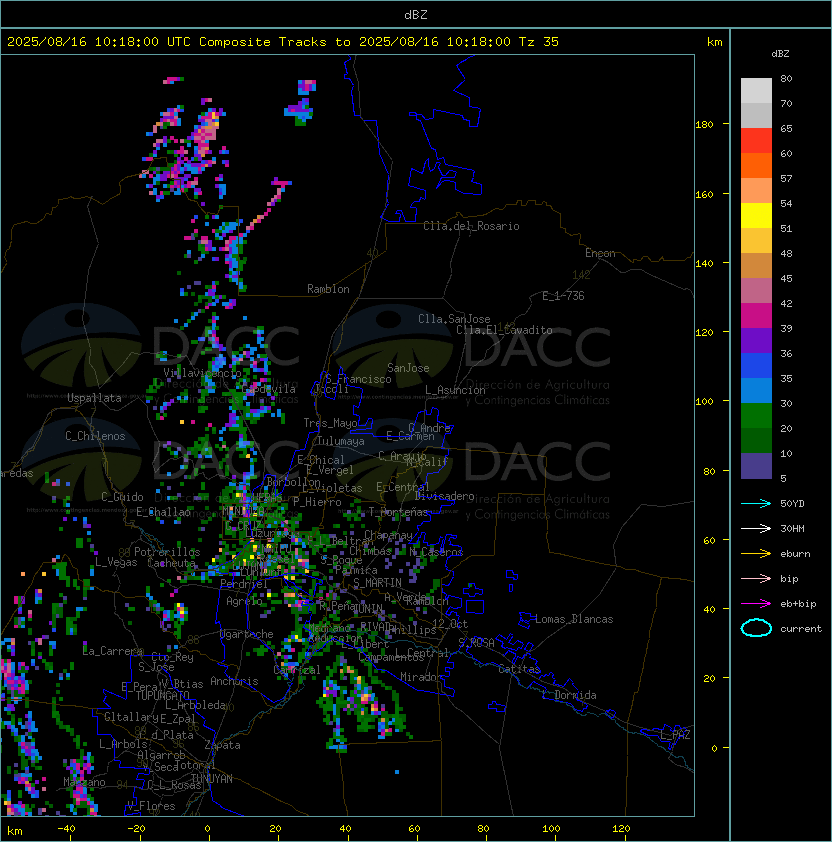Click the 'Chapanay' map label

point(388,535)
